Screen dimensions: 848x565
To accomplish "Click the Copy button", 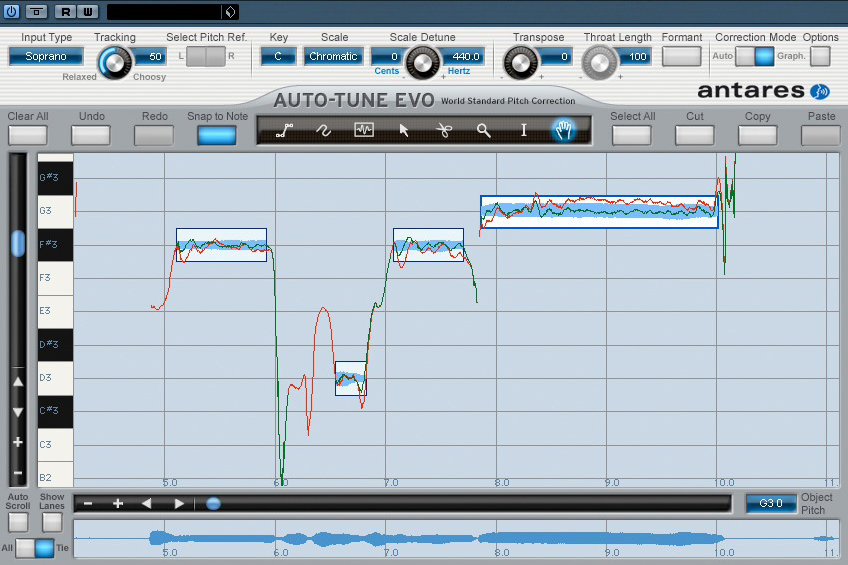I will (x=757, y=135).
